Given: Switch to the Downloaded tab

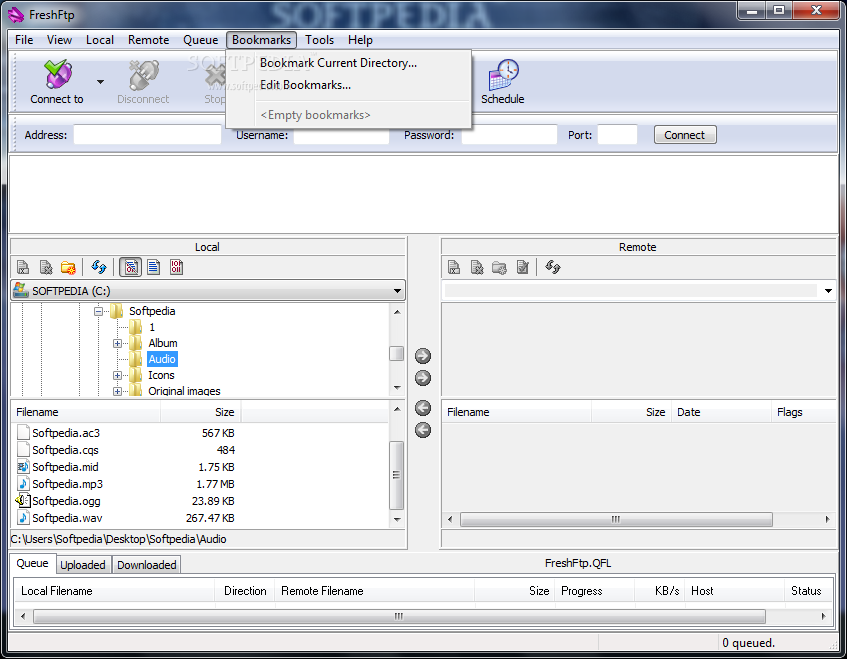Looking at the screenshot, I should click(x=147, y=565).
